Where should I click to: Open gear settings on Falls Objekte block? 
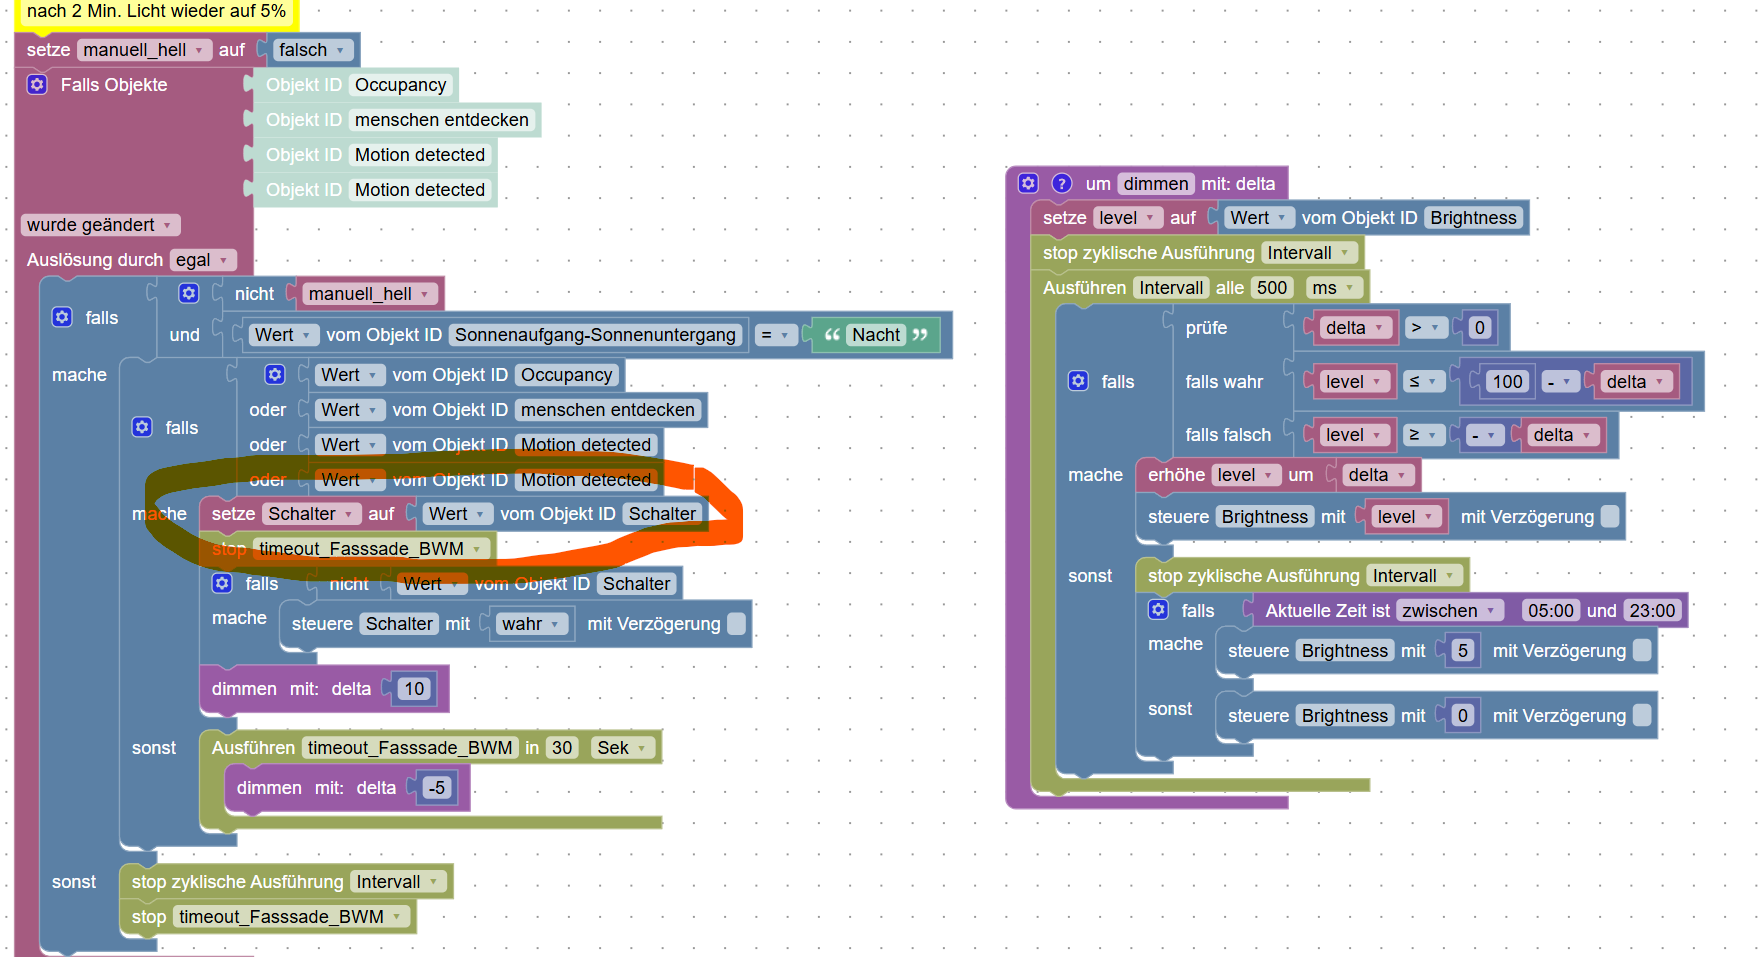pyautogui.click(x=37, y=85)
